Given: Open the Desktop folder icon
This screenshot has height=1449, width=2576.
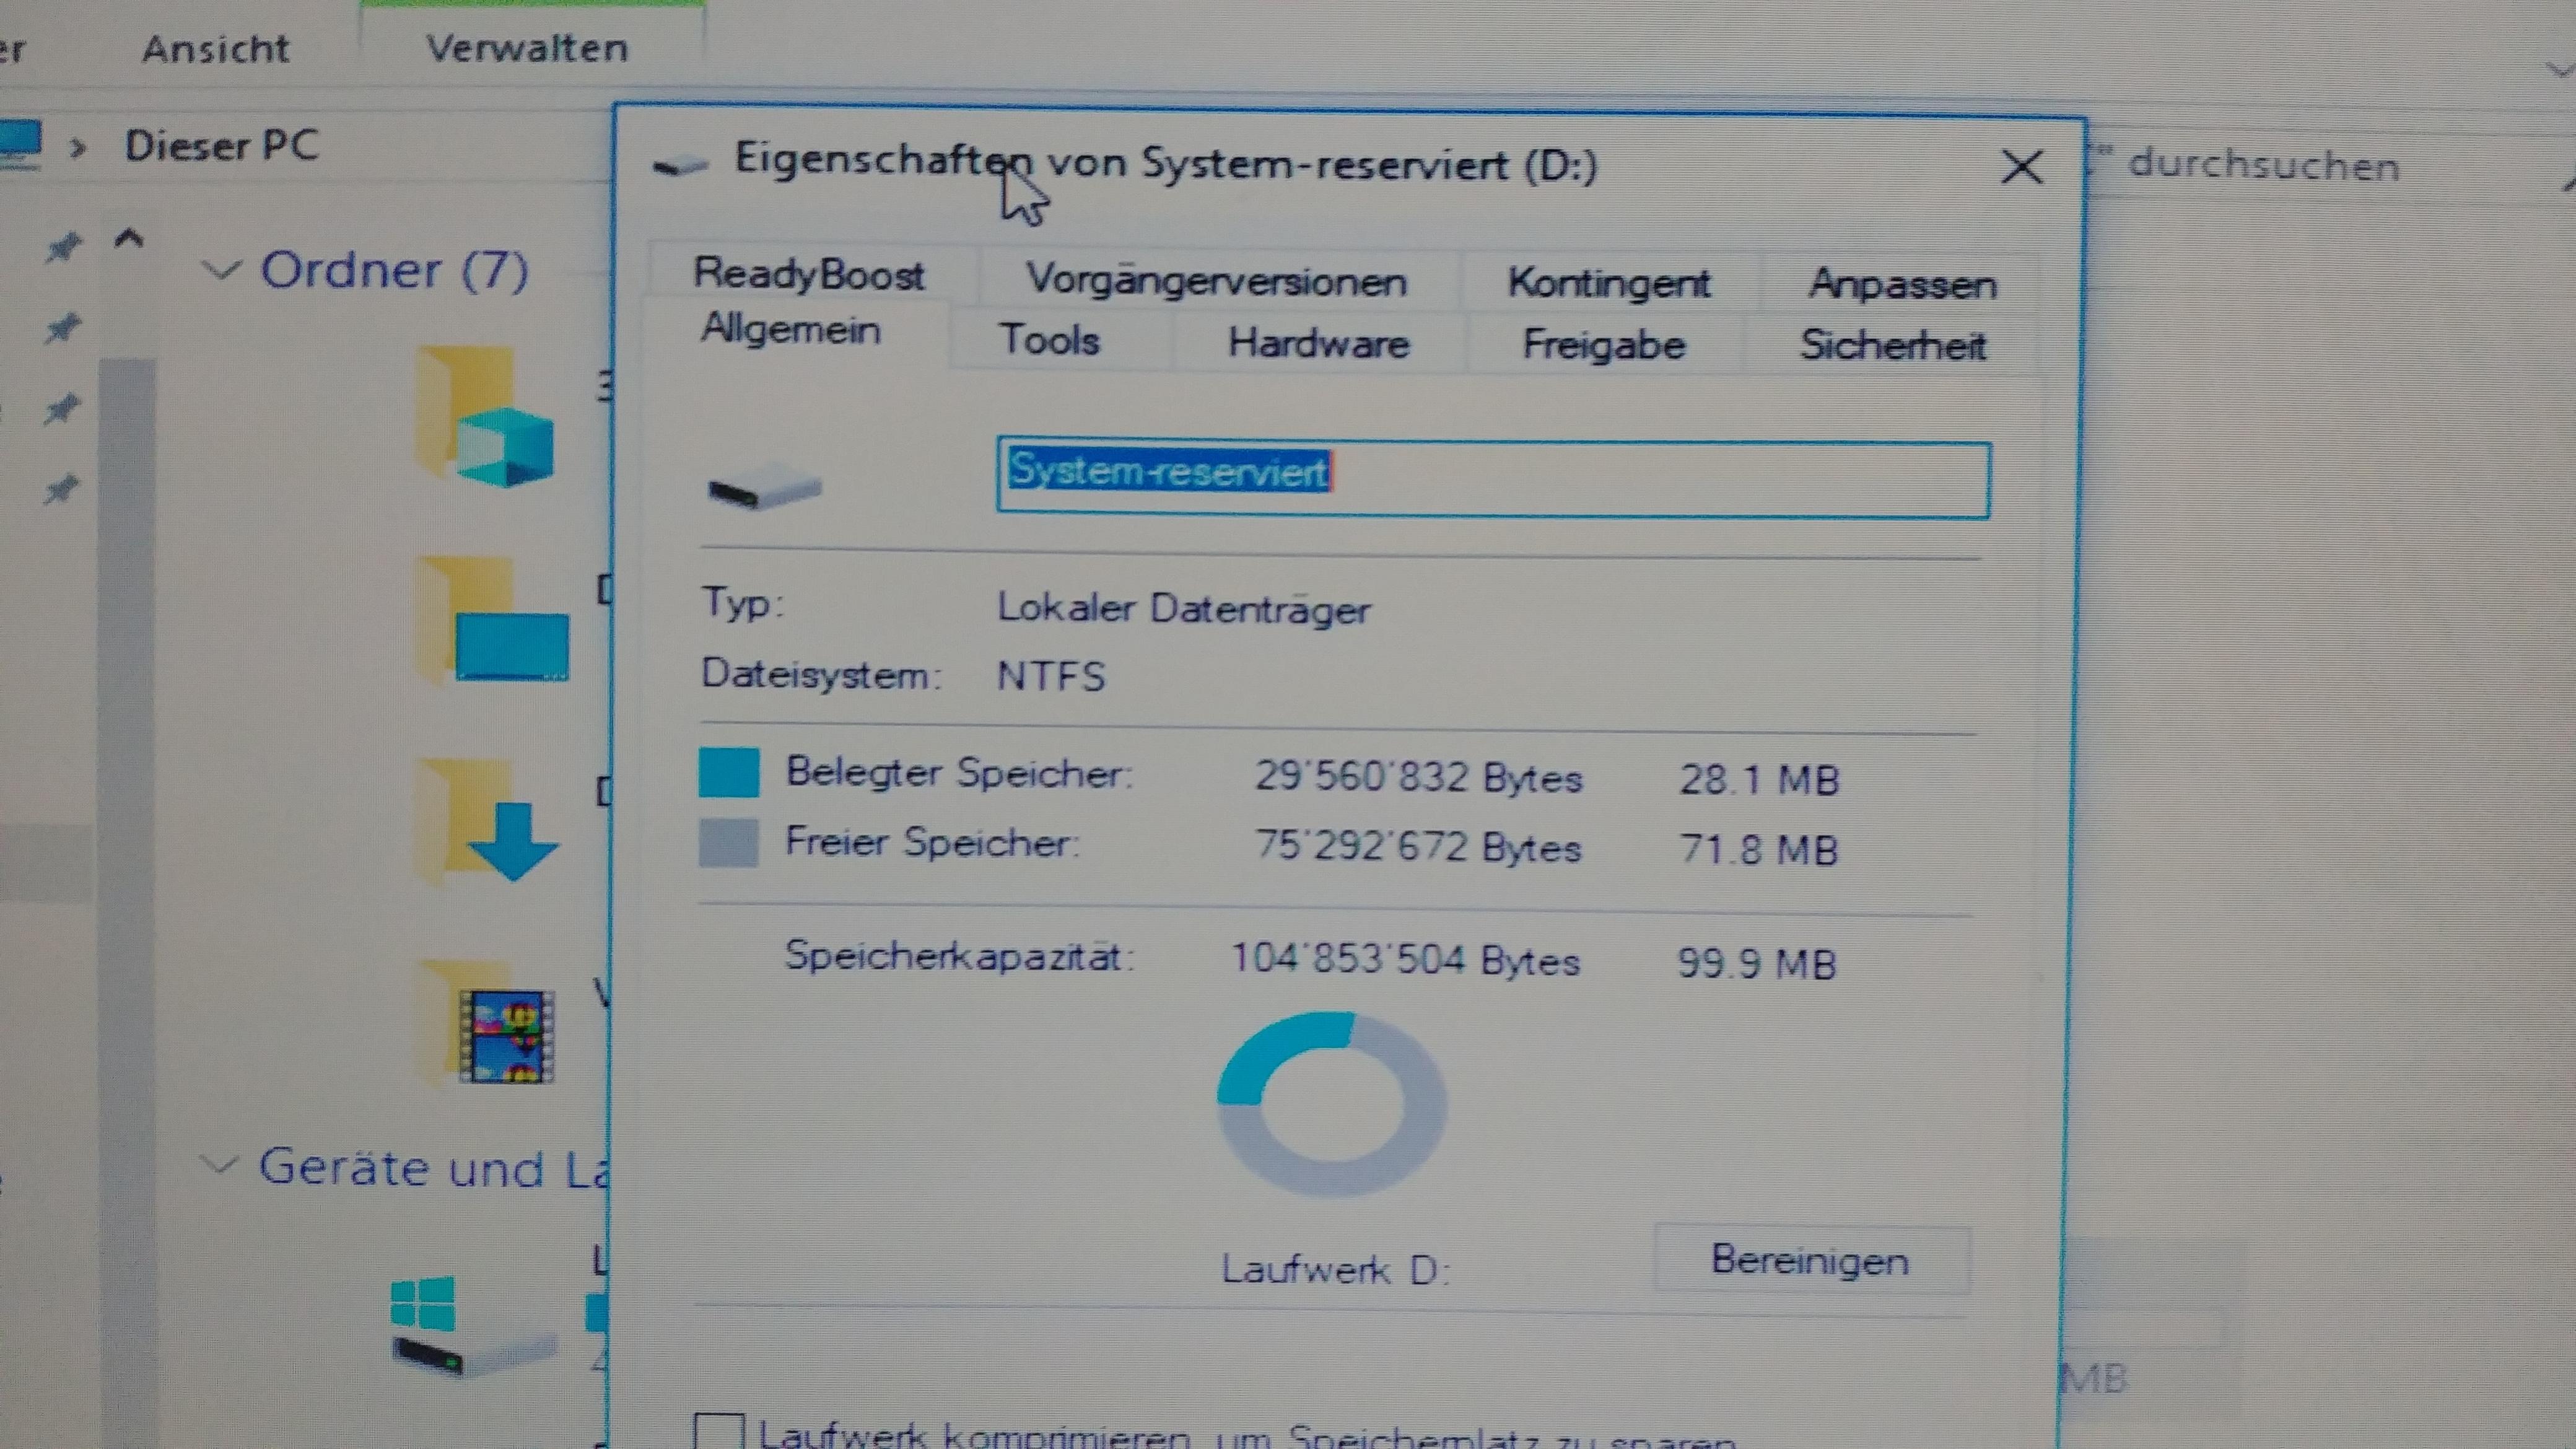Looking at the screenshot, I should point(492,622).
